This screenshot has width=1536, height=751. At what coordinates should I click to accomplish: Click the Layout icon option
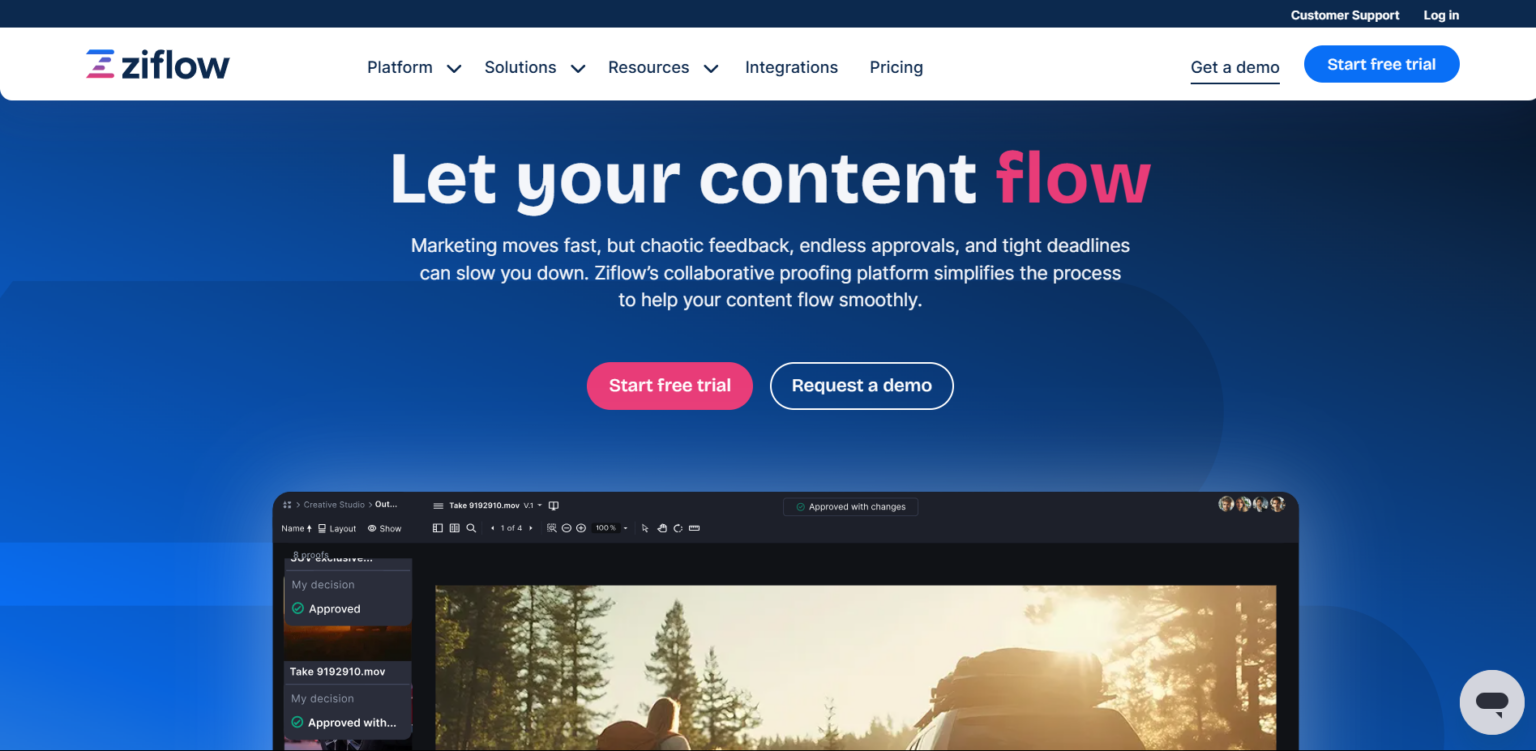click(x=336, y=528)
